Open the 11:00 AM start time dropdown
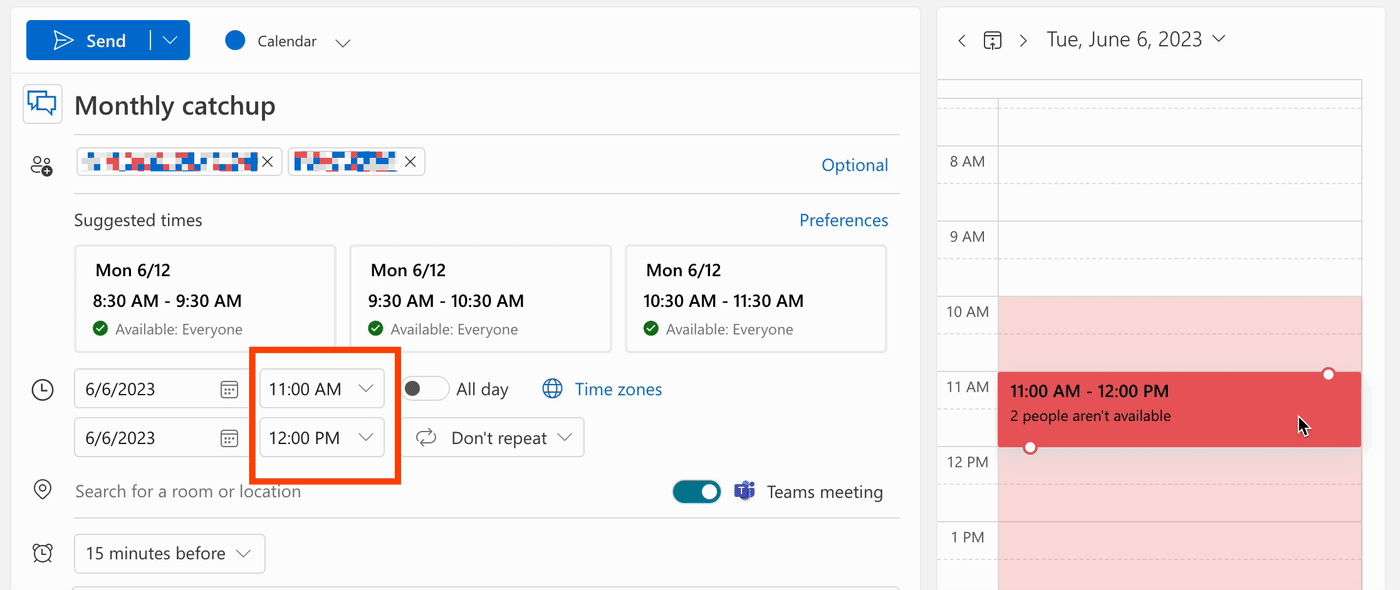1400x590 pixels. (321, 389)
